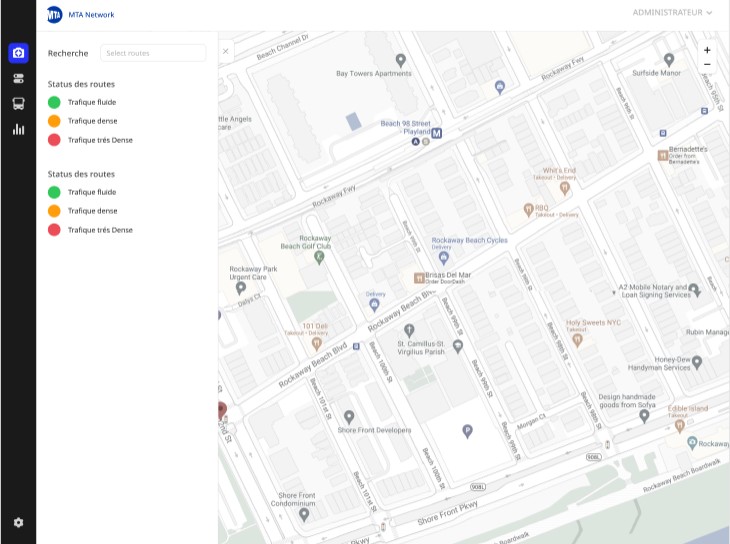Click second orange Trafique dense swatch

54,211
